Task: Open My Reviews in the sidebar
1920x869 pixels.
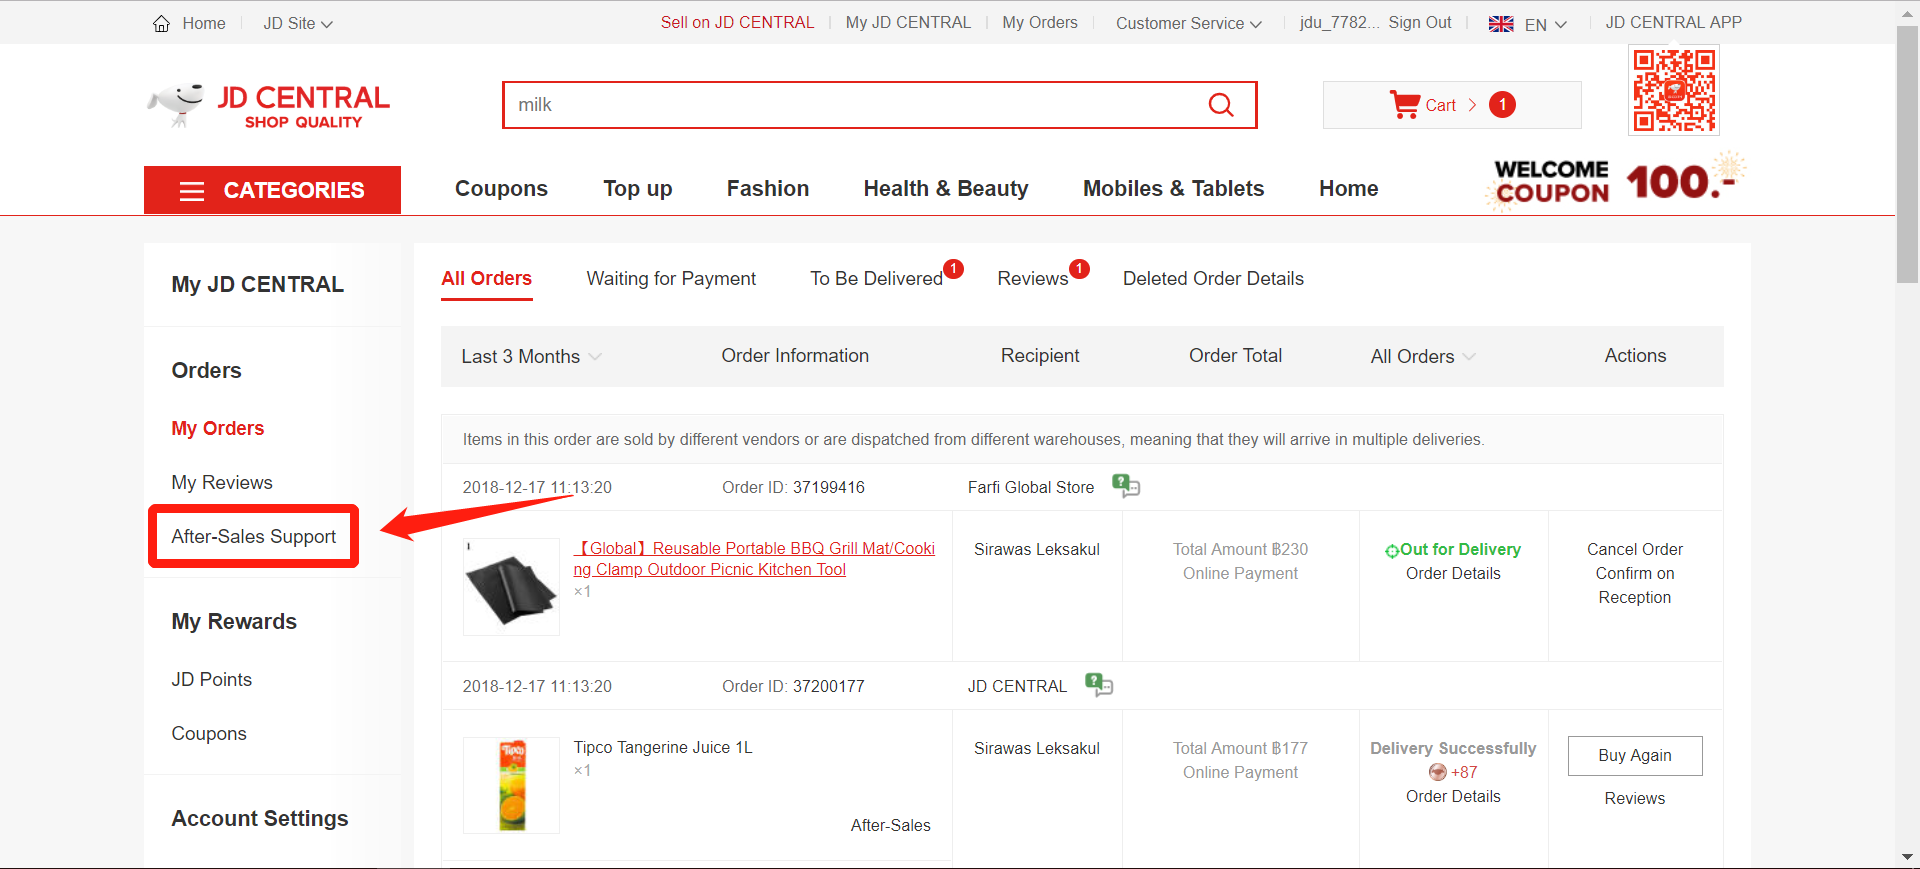Action: (222, 483)
